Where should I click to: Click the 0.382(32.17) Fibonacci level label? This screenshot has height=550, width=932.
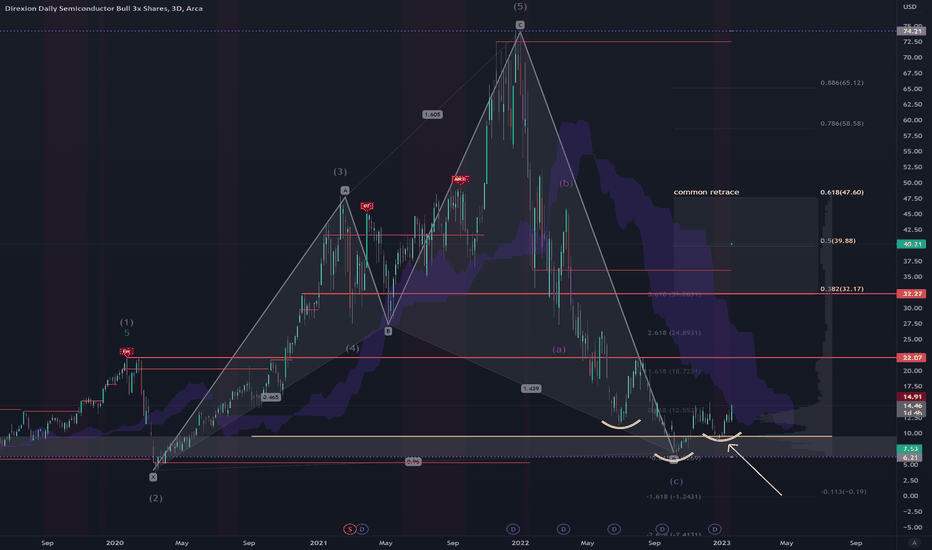coord(842,289)
